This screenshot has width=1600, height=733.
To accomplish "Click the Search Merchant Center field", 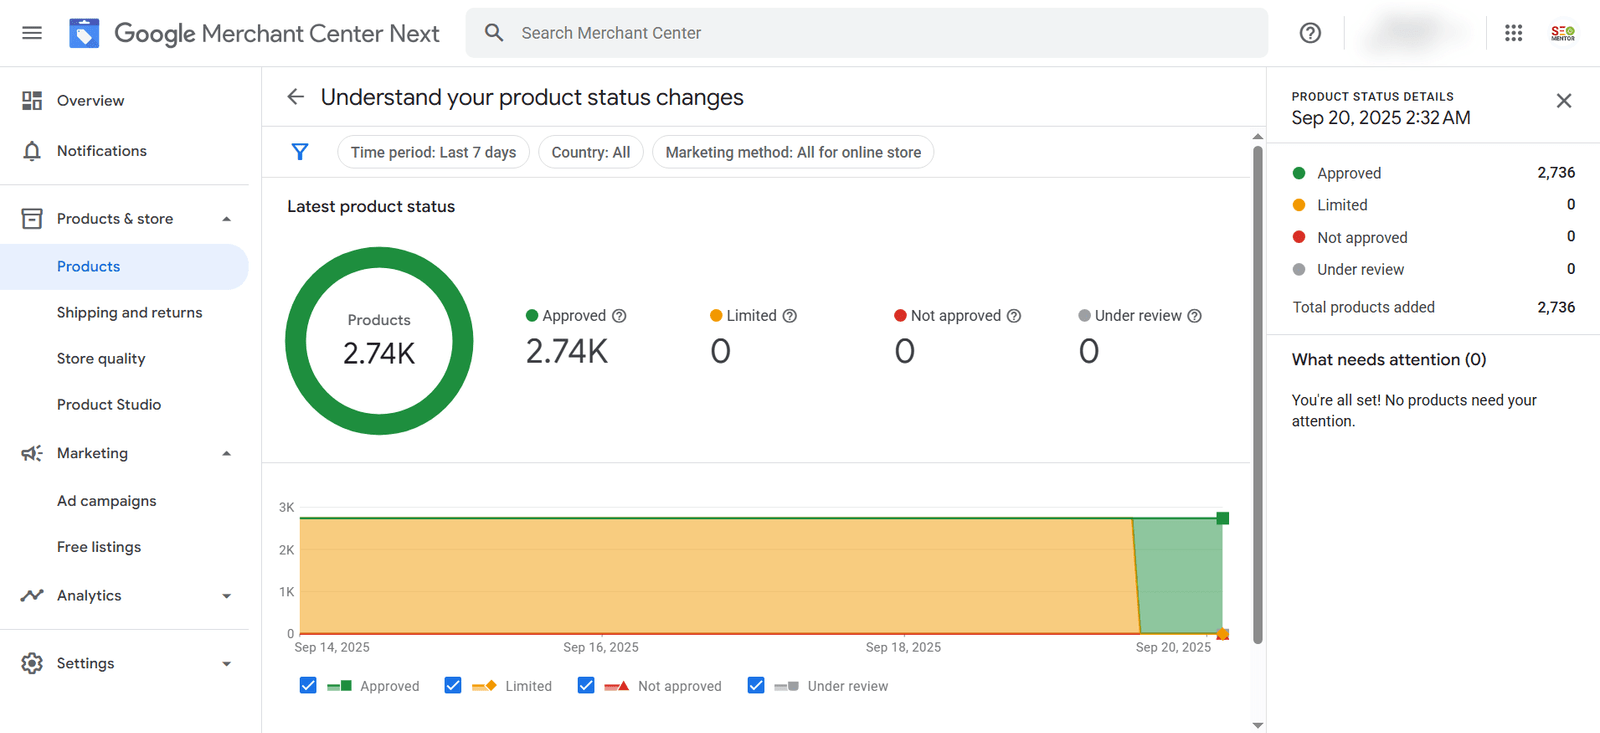I will [880, 33].
